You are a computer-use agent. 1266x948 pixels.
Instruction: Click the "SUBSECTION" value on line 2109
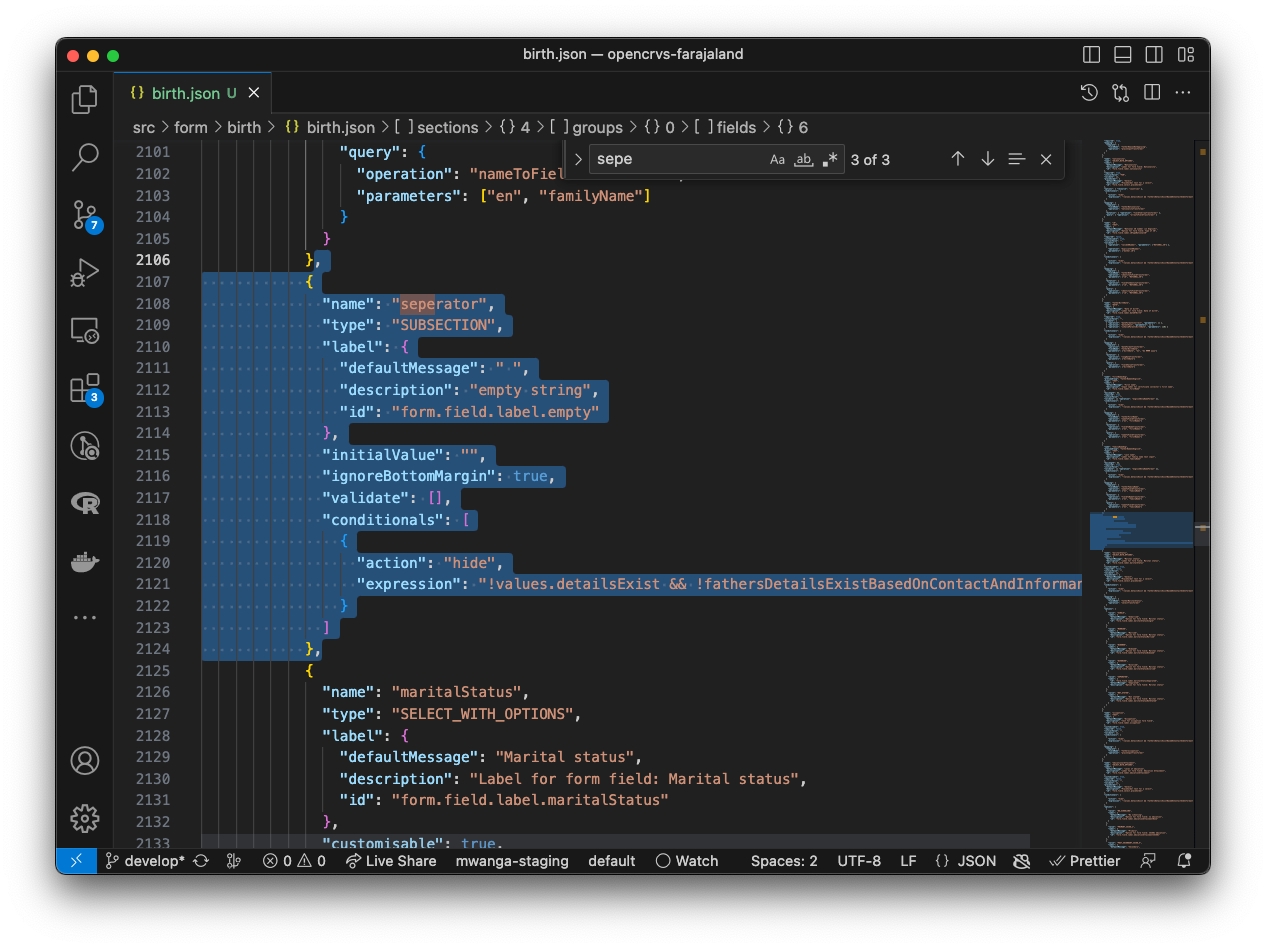pyautogui.click(x=446, y=325)
